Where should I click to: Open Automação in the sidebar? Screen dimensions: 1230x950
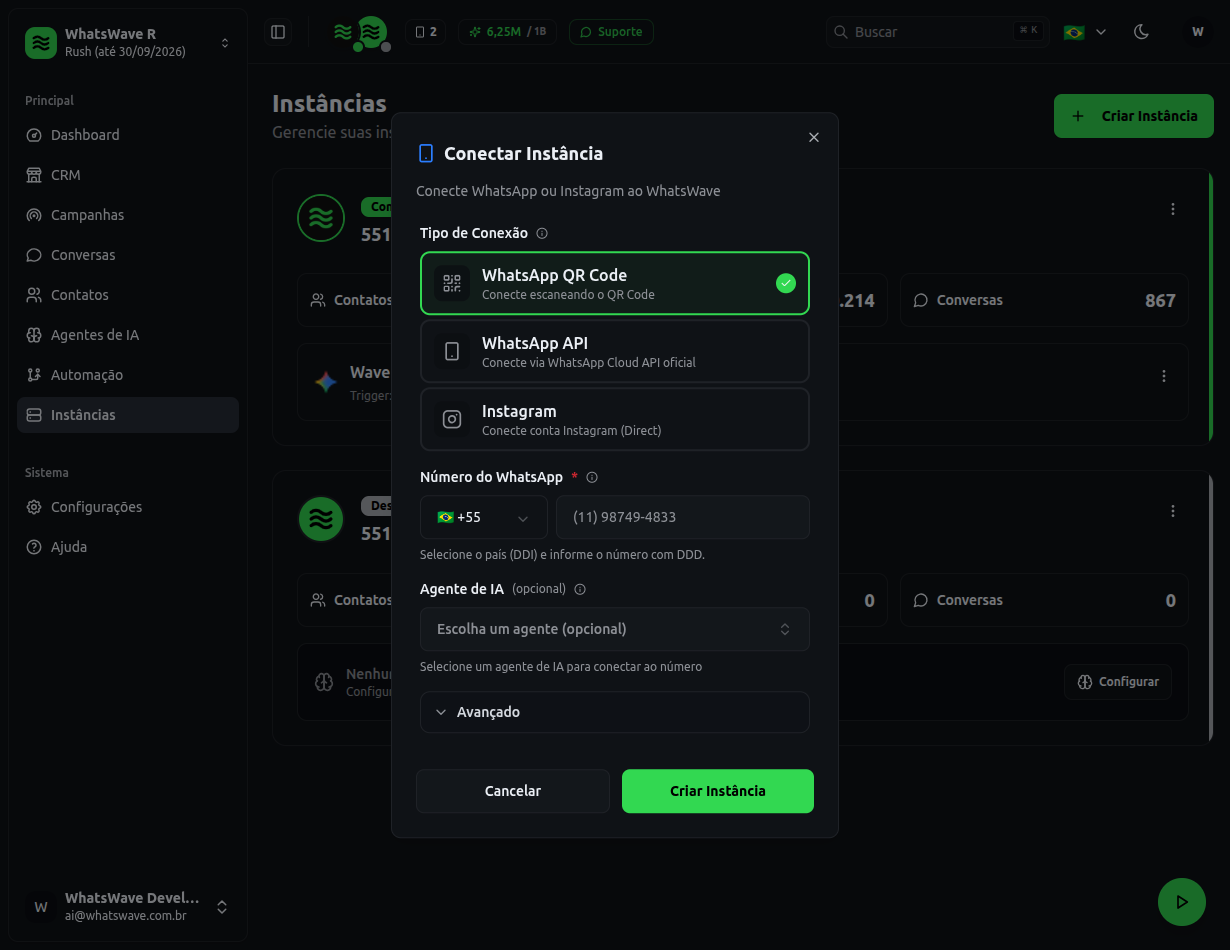tap(128, 375)
